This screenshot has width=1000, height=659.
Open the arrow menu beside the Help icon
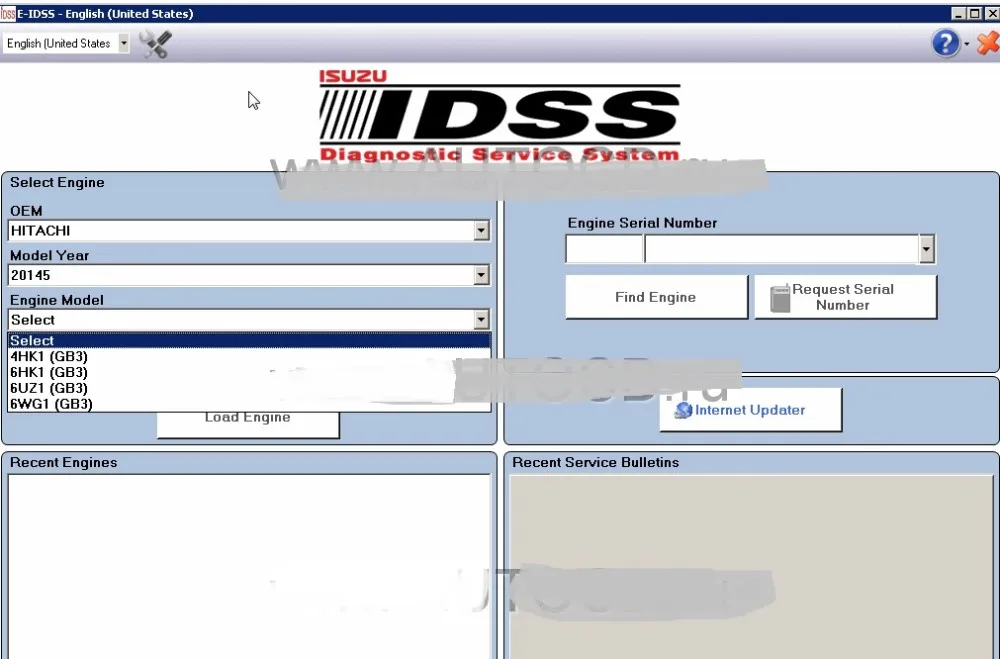tap(966, 44)
